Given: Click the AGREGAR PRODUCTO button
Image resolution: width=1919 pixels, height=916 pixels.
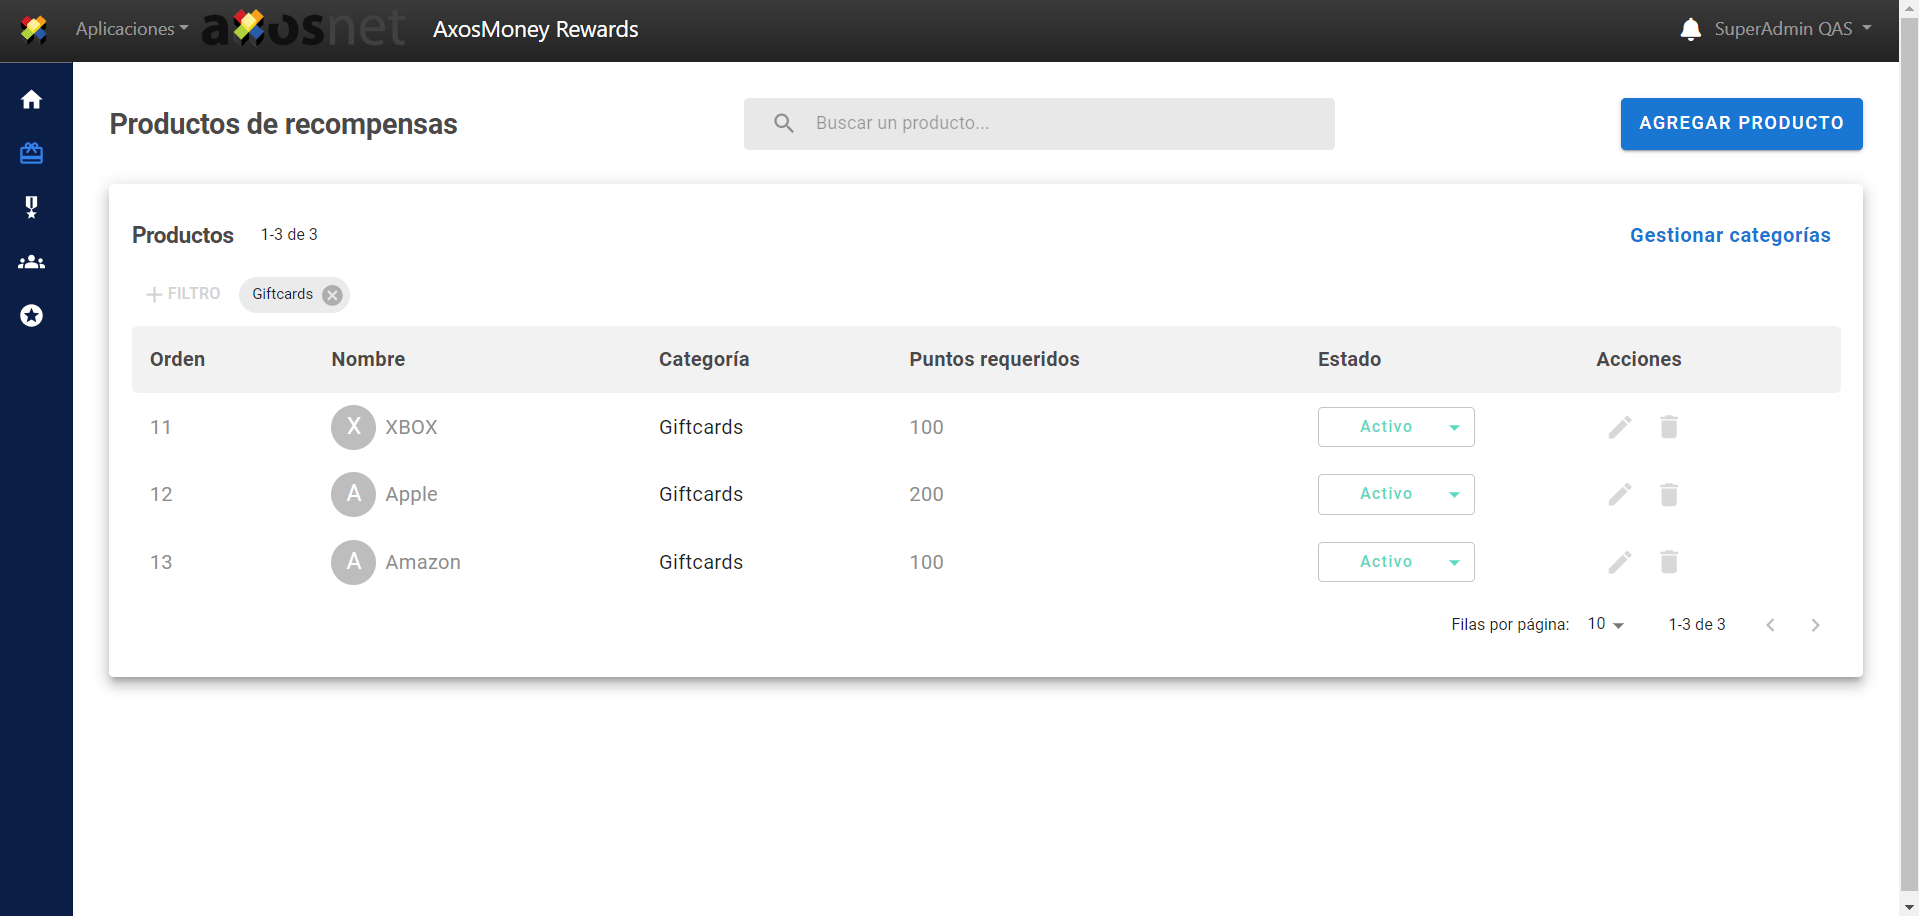Looking at the screenshot, I should [x=1740, y=123].
